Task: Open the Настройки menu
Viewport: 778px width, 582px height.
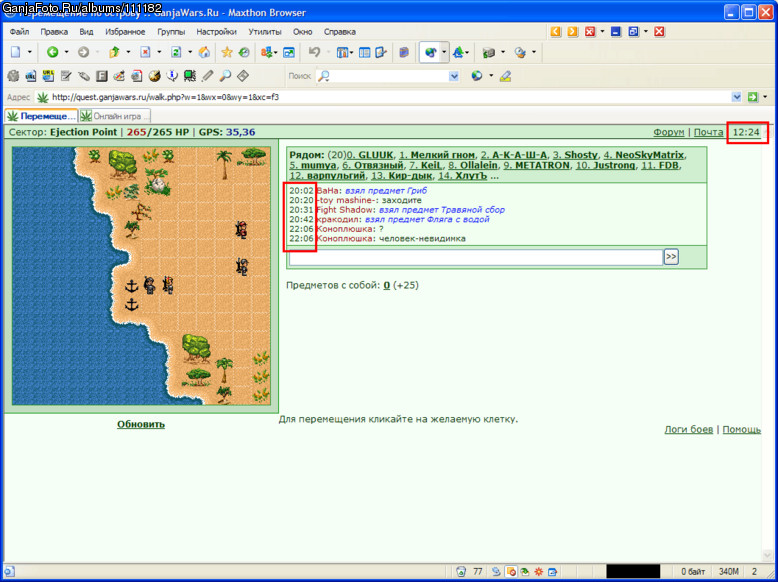Action: pyautogui.click(x=216, y=32)
